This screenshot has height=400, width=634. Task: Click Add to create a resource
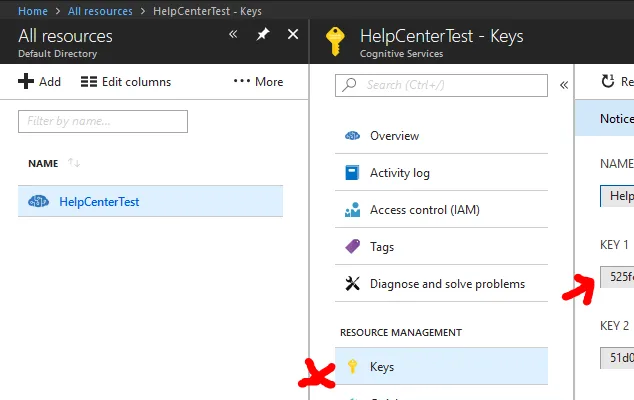tap(40, 81)
